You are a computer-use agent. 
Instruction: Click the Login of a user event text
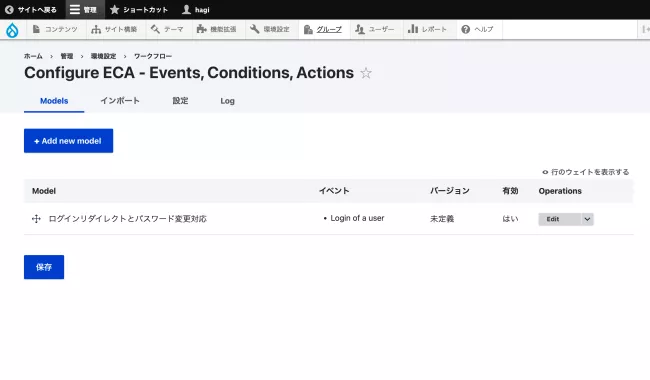pos(357,218)
